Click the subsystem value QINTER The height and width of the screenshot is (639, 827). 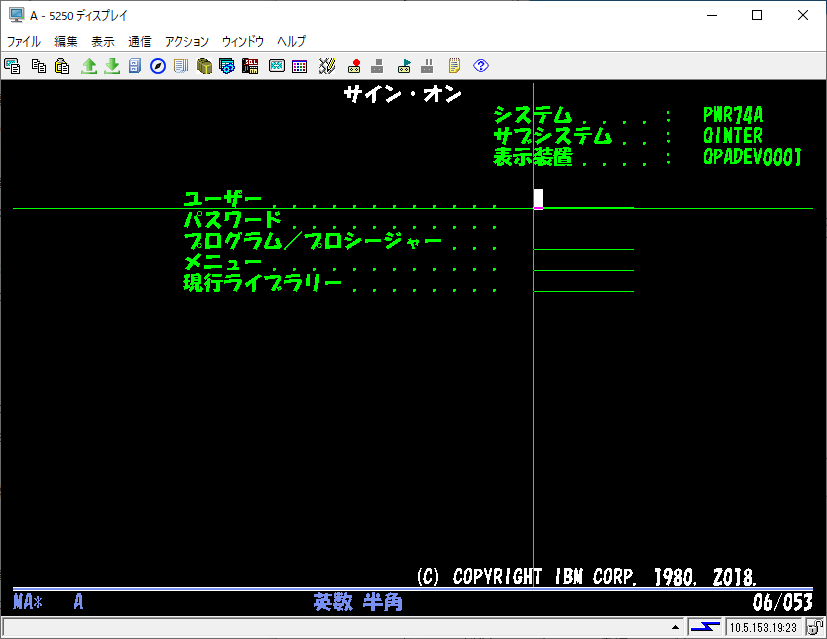pyautogui.click(x=733, y=136)
